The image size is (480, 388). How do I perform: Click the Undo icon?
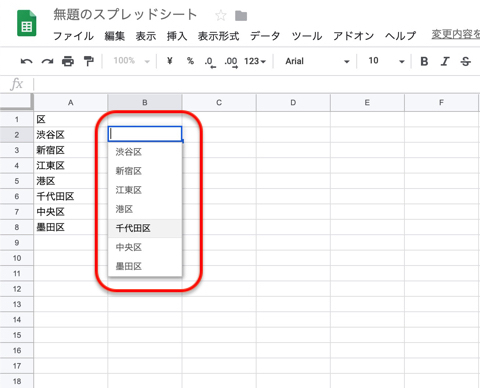point(26,61)
